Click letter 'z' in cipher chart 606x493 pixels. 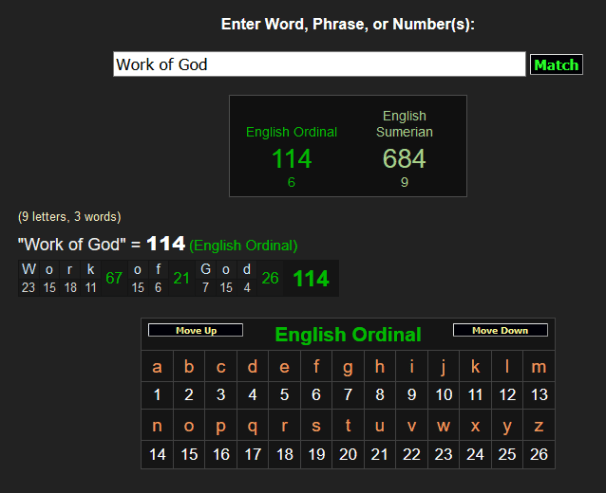[x=539, y=426]
